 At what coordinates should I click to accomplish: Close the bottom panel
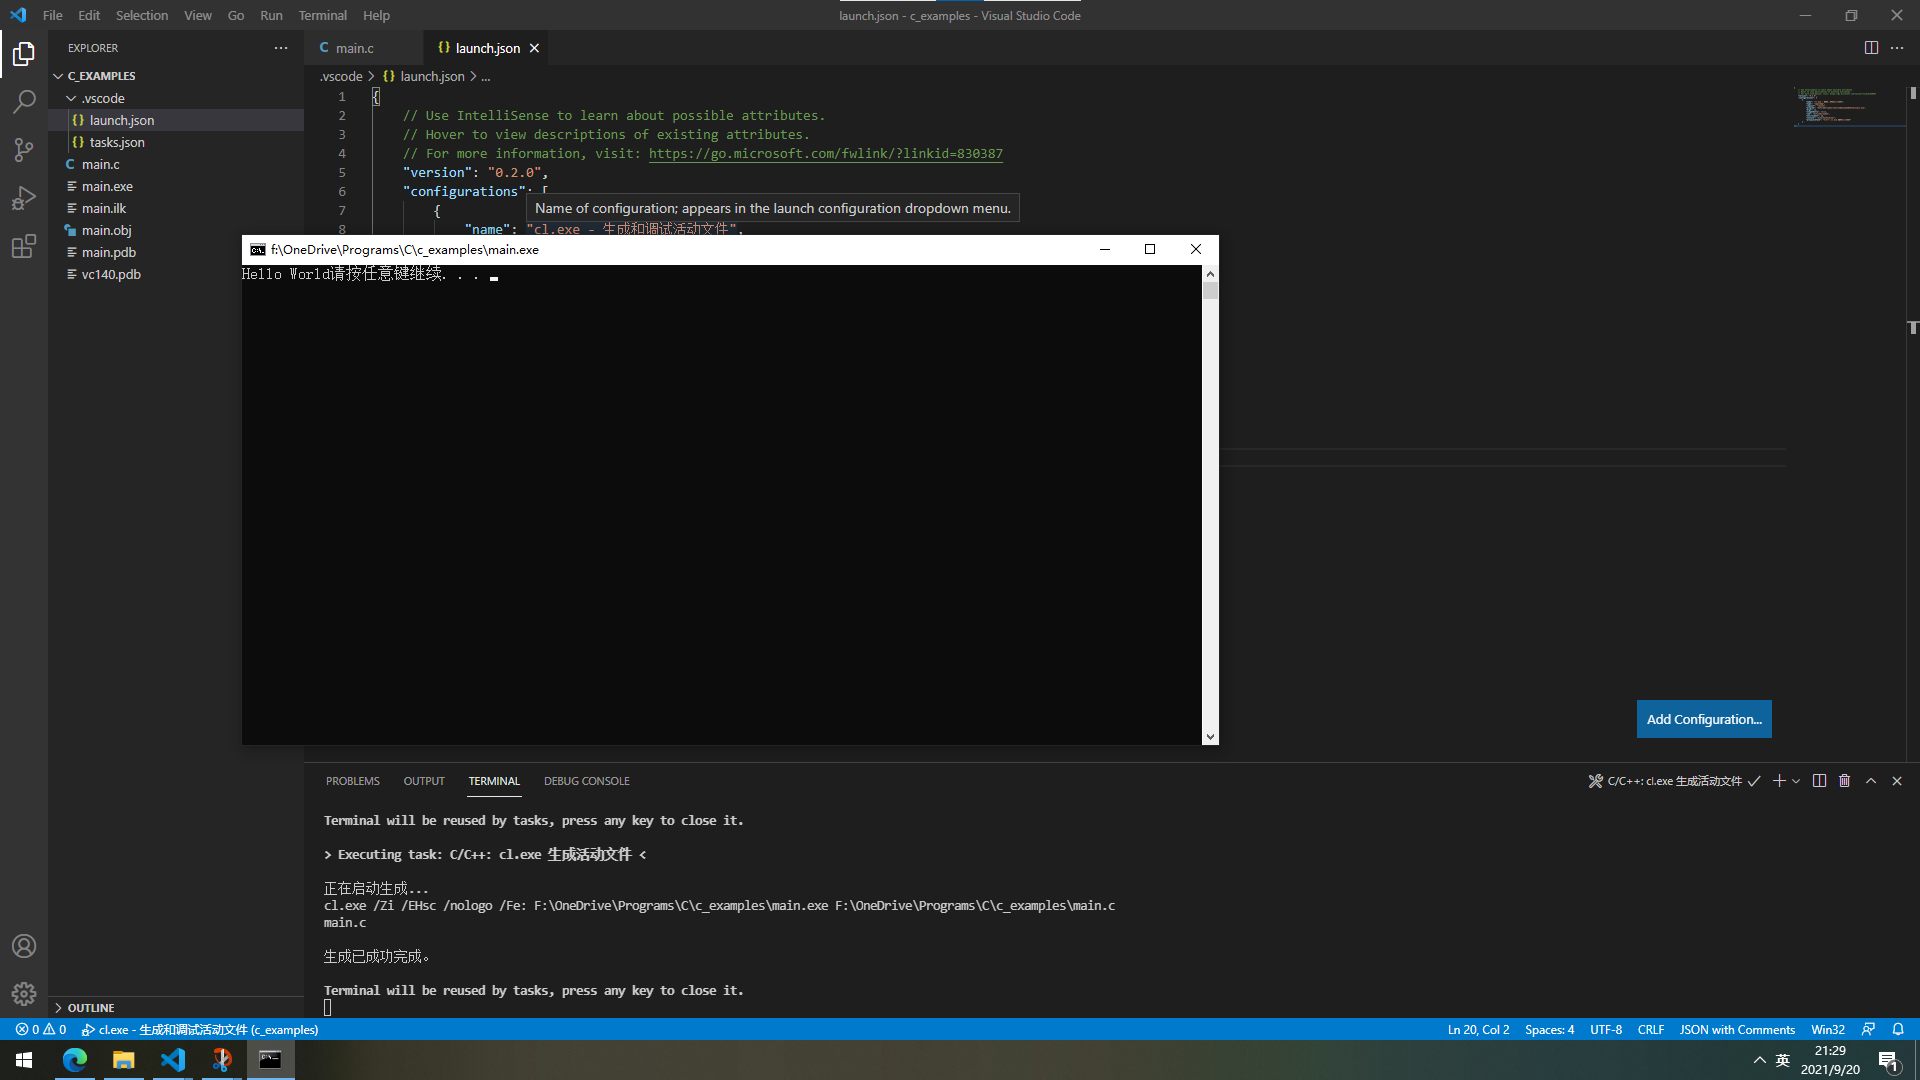click(x=1897, y=781)
